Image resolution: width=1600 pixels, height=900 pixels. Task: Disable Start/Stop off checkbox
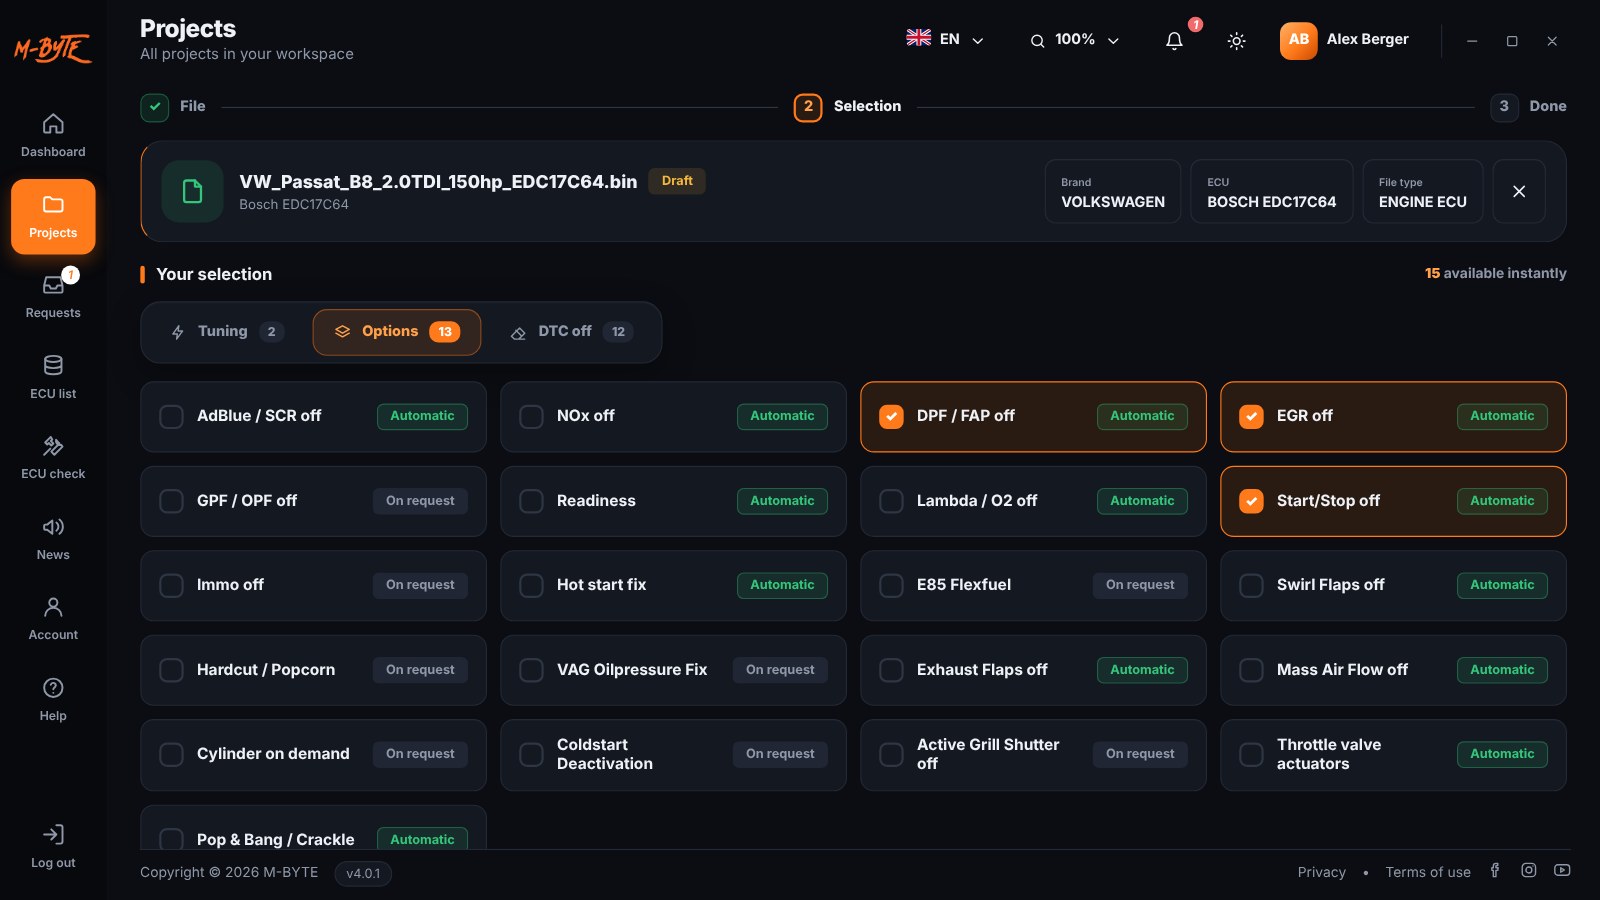point(1252,501)
